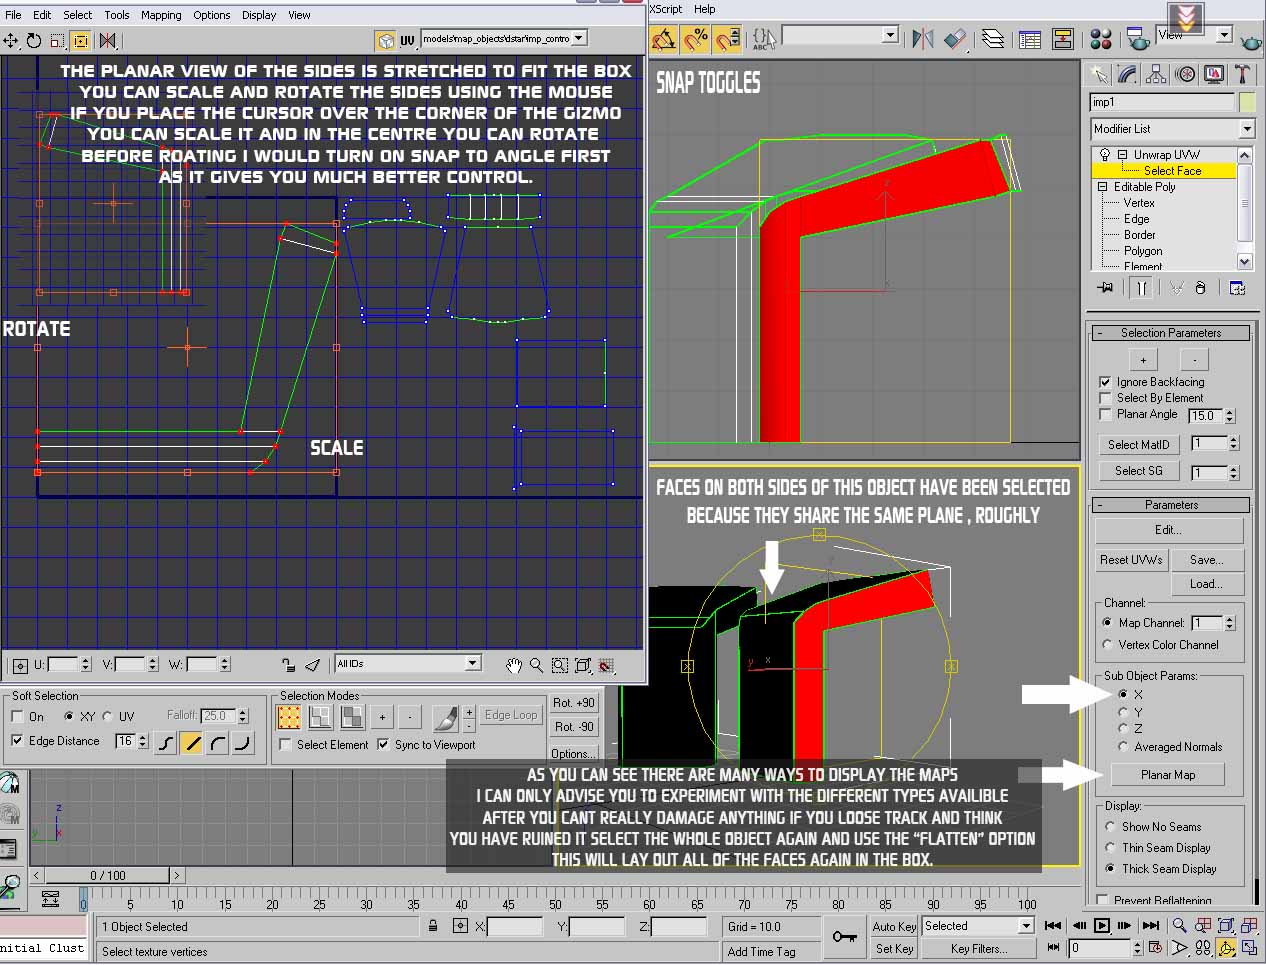1266x965 pixels.
Task: Select the Y sub object alignment radio
Action: (1123, 712)
